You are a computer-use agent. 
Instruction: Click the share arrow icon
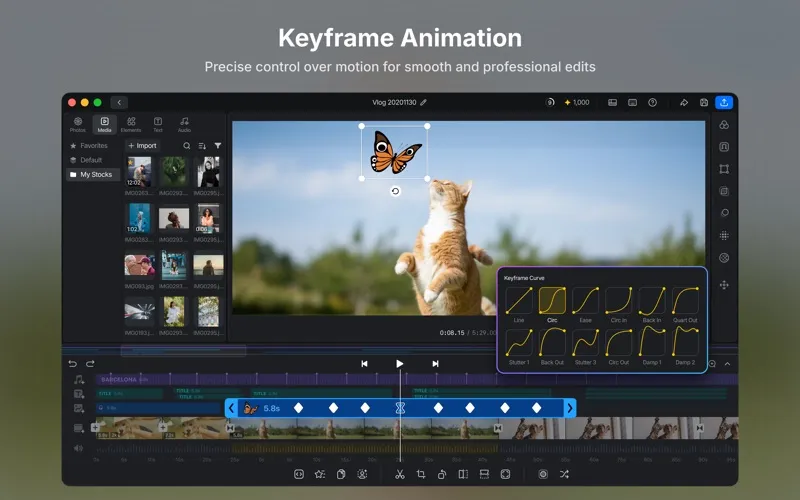(684, 103)
